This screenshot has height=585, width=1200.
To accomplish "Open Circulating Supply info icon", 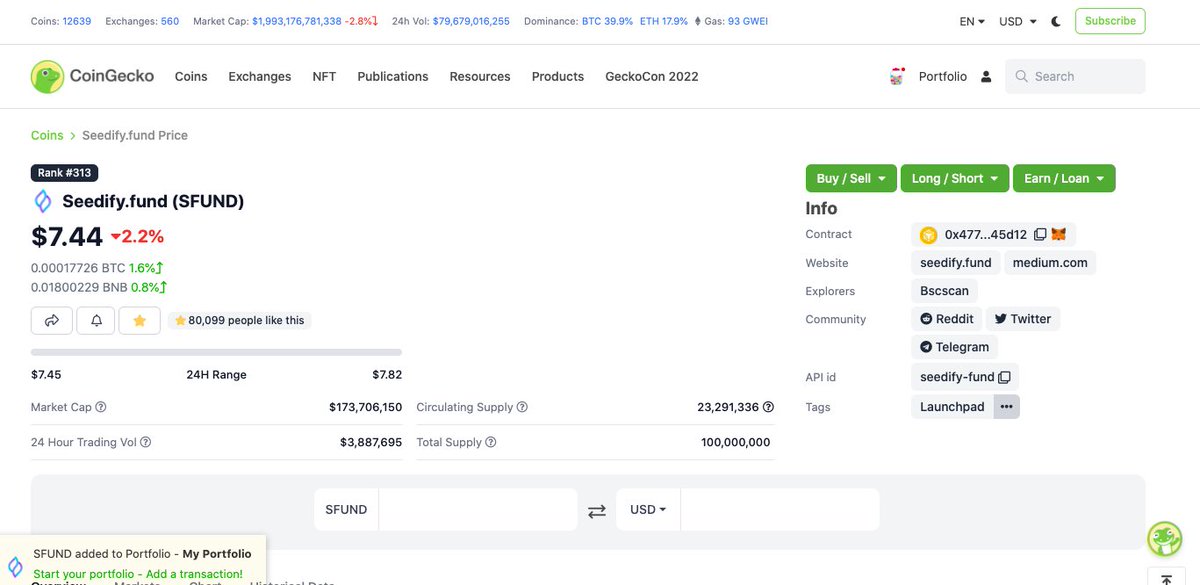I will (x=523, y=408).
